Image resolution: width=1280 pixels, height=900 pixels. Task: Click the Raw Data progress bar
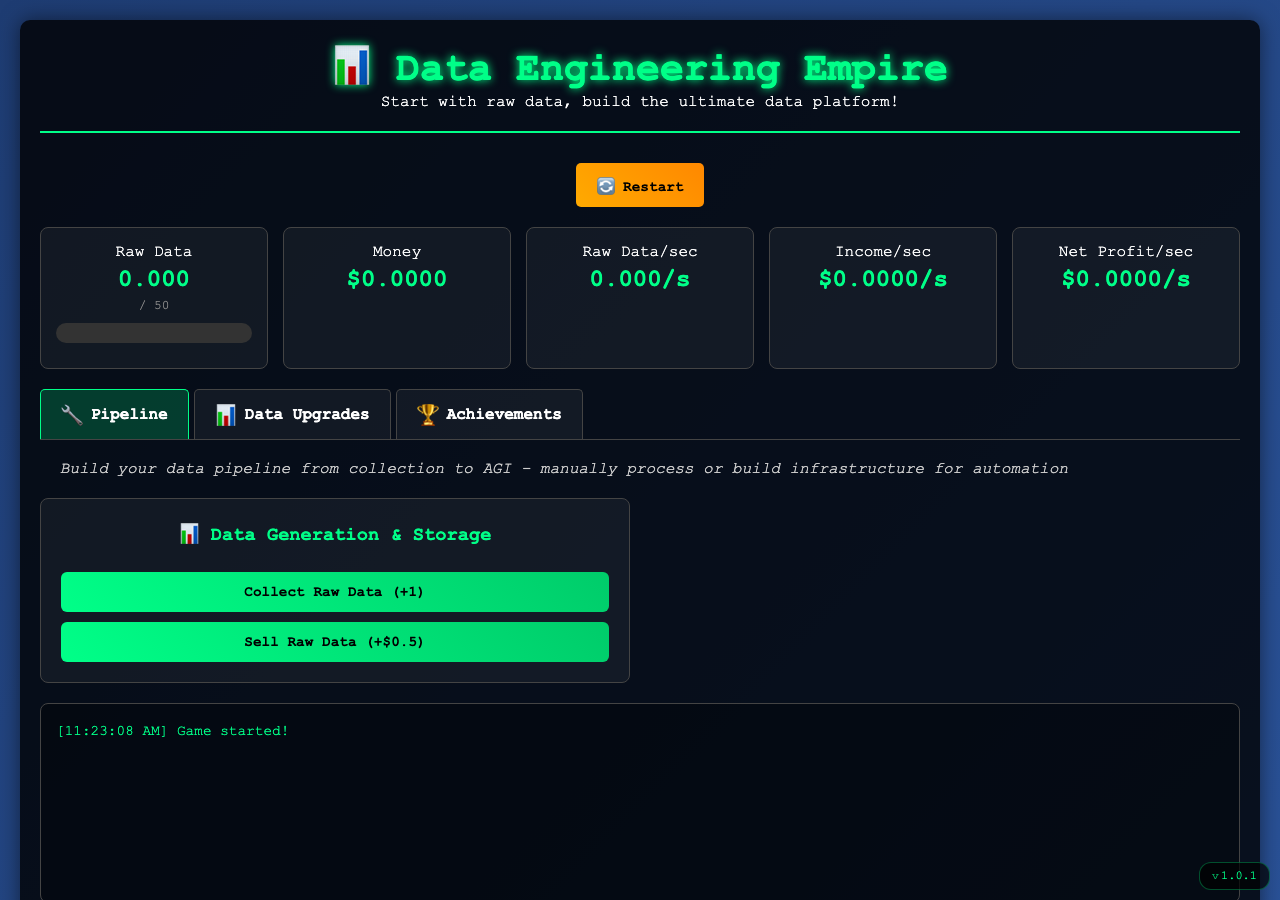pos(153,332)
